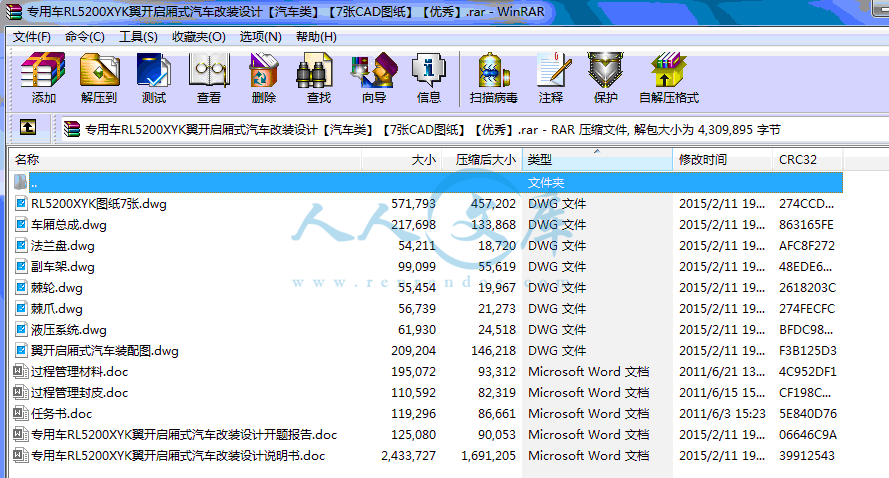The image size is (889, 478).
Task: Open the 选项(N) menu
Action: point(261,37)
